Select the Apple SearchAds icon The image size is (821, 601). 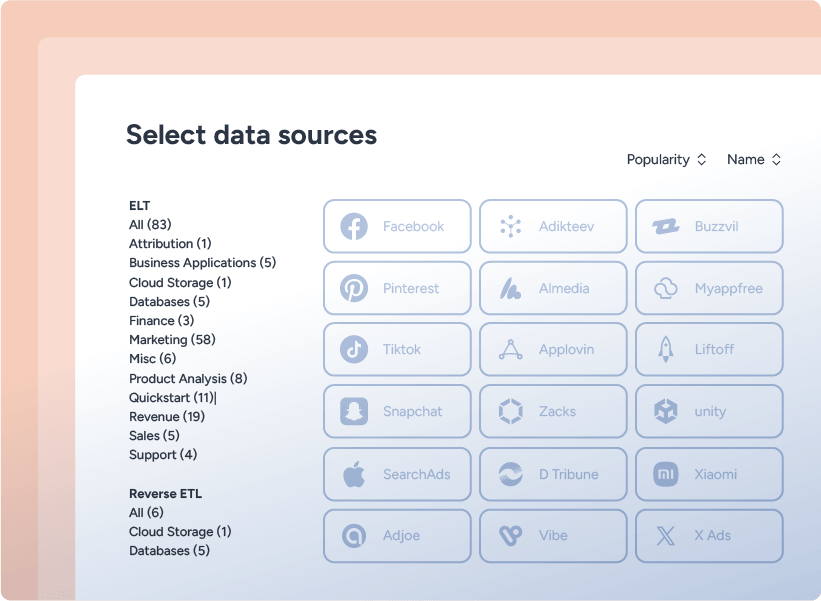[354, 474]
